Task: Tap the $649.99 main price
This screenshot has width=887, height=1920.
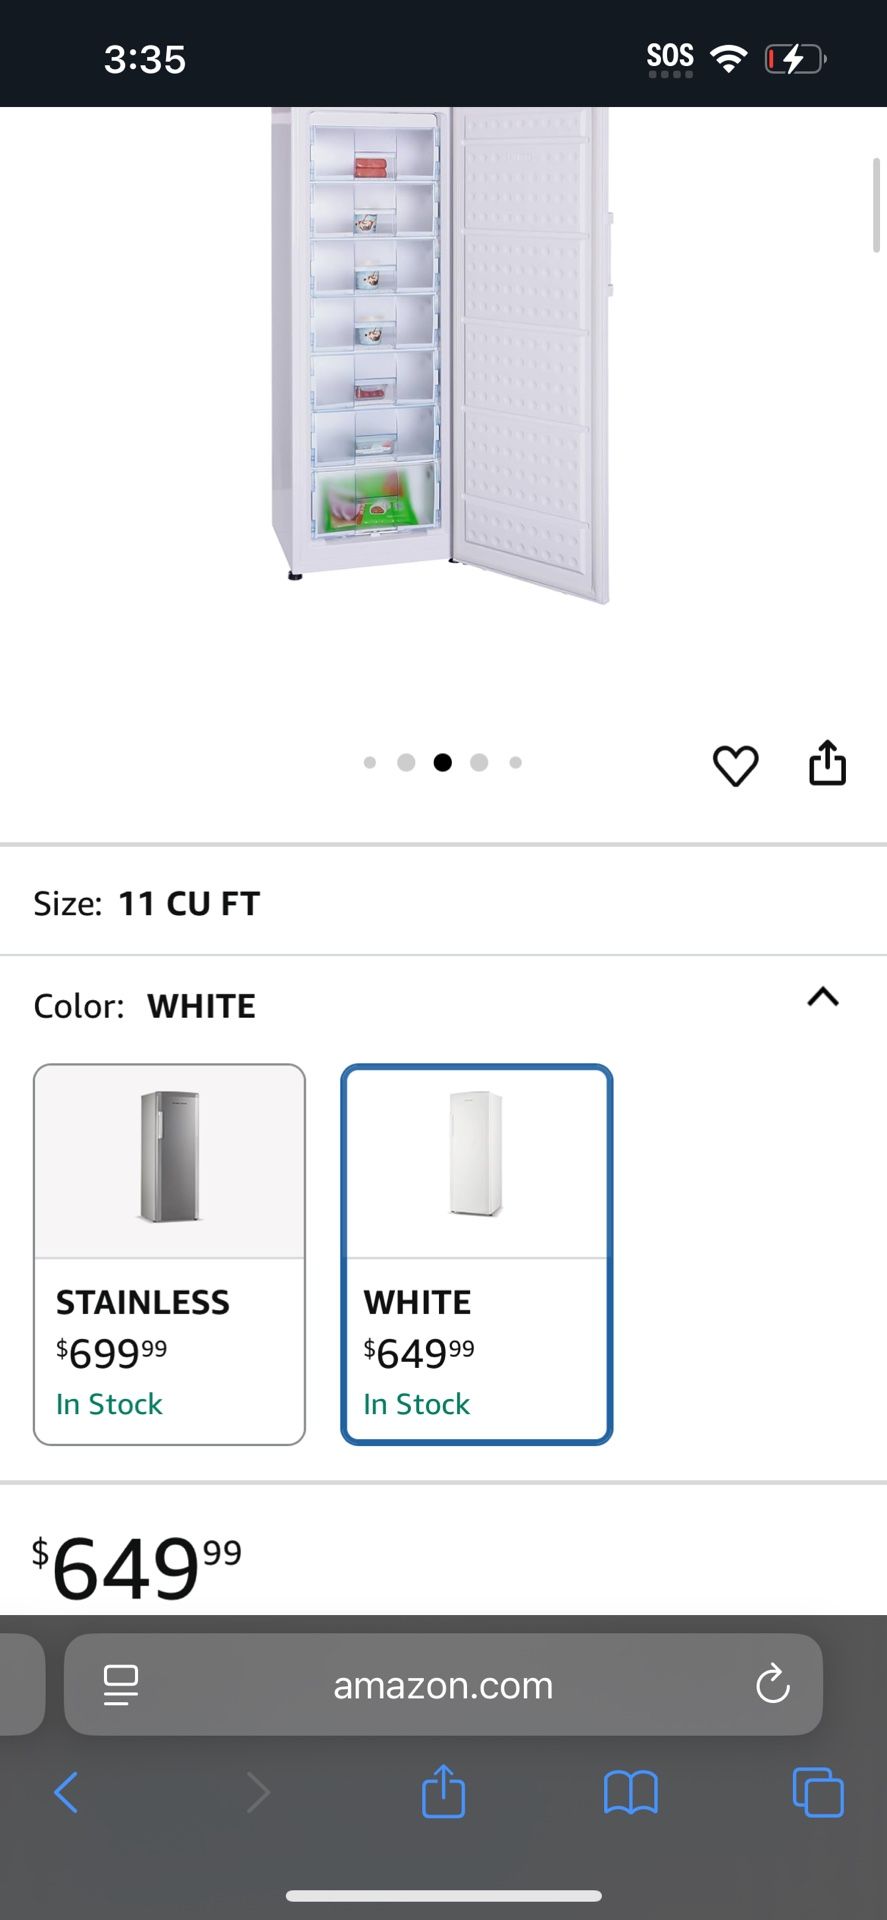Action: (137, 1566)
